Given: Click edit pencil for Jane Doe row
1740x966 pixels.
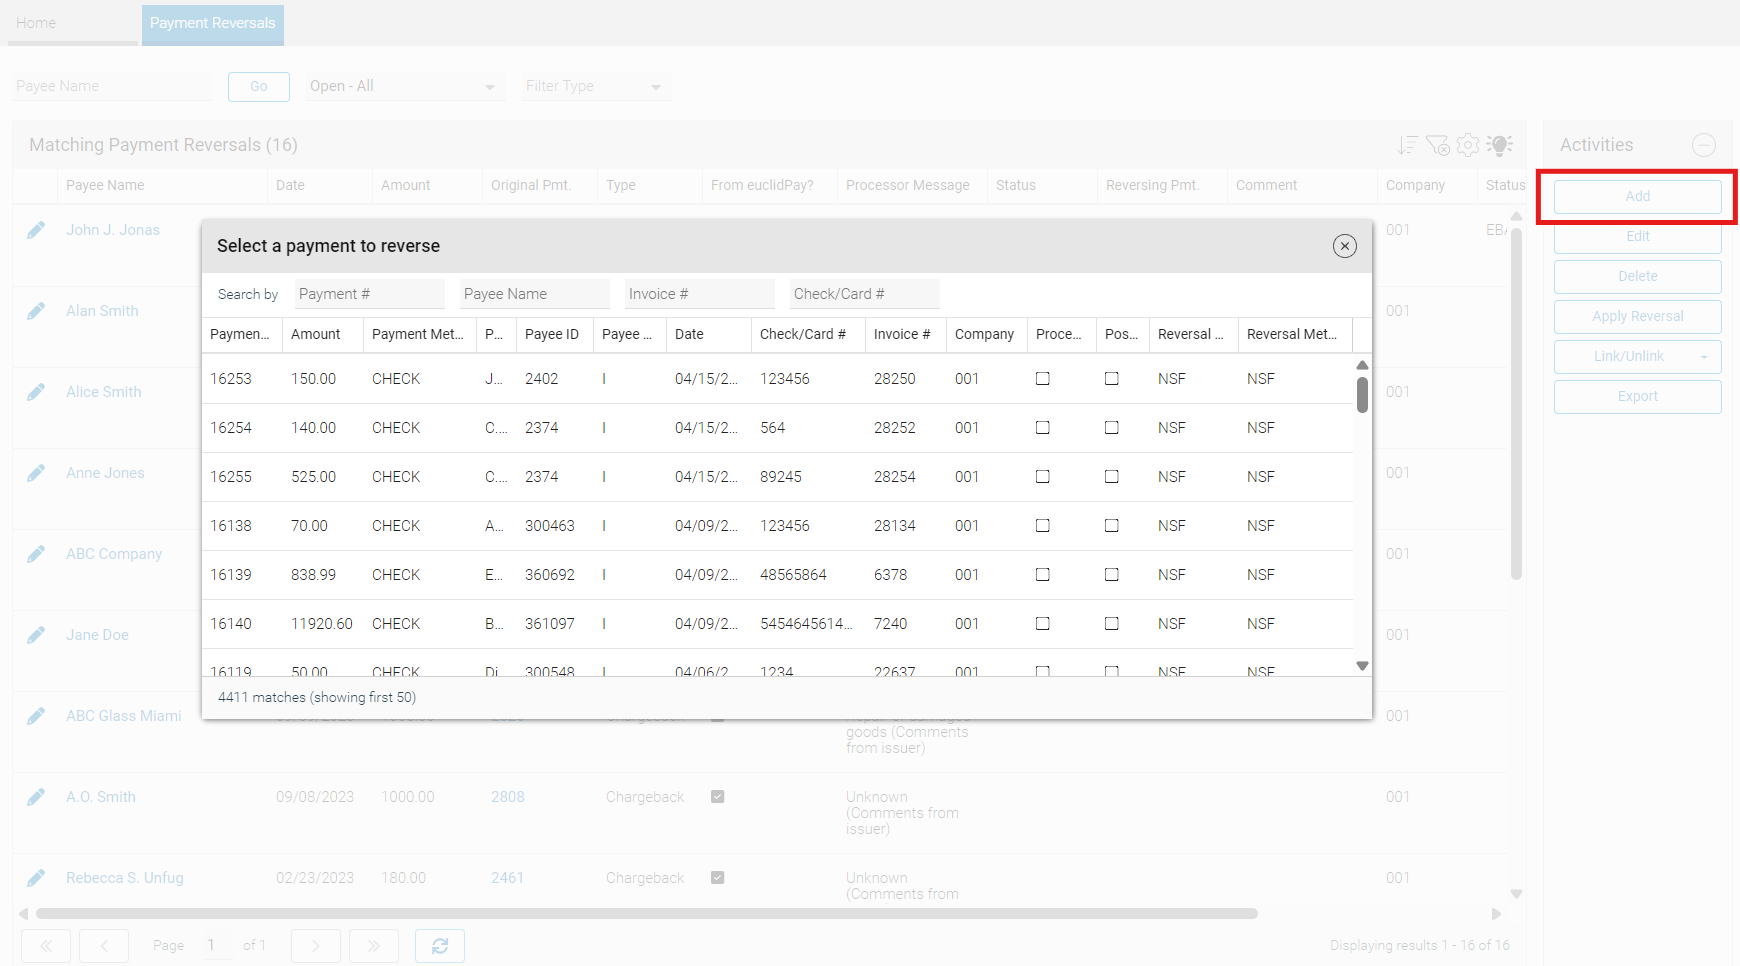Looking at the screenshot, I should coord(36,635).
